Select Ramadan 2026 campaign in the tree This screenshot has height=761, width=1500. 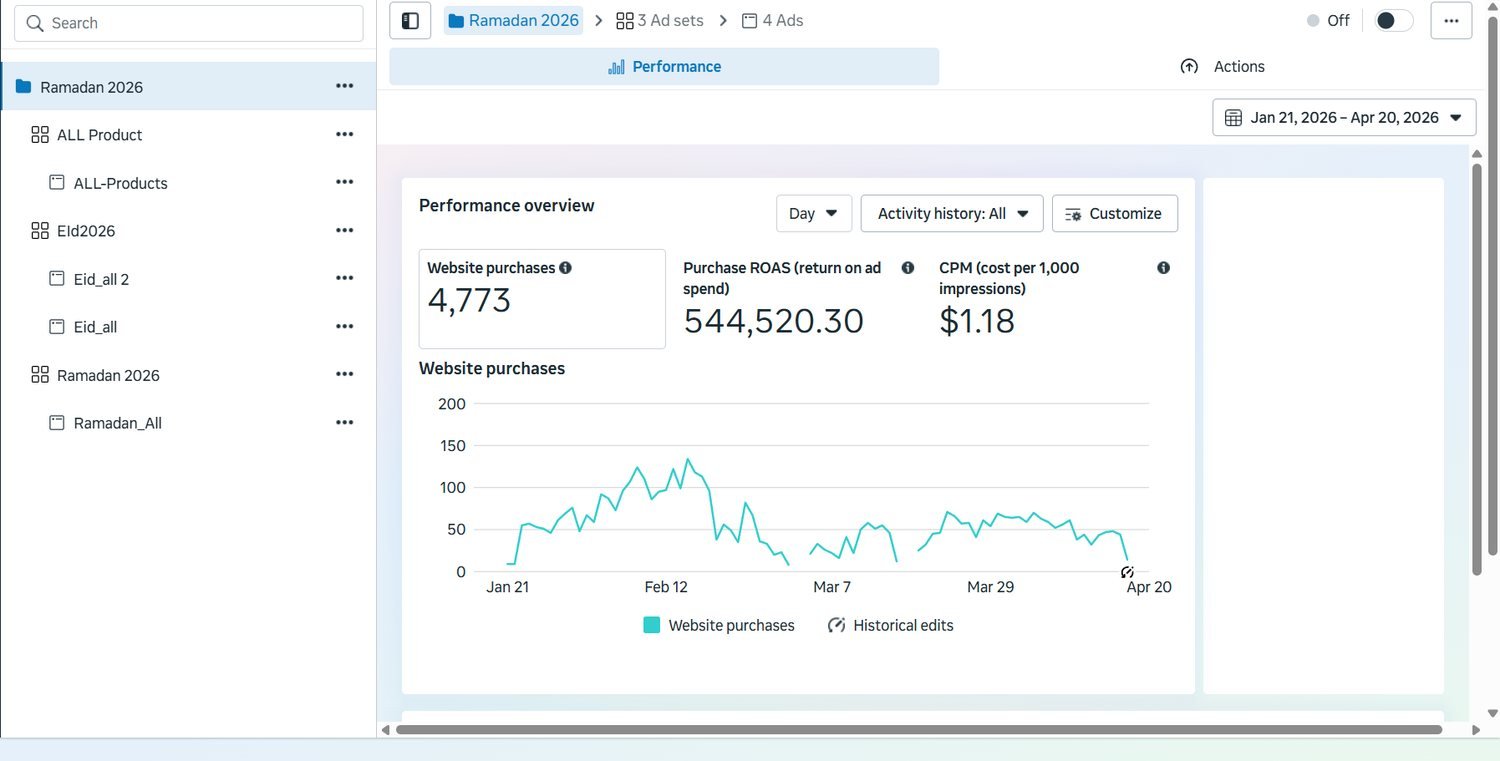coord(188,86)
